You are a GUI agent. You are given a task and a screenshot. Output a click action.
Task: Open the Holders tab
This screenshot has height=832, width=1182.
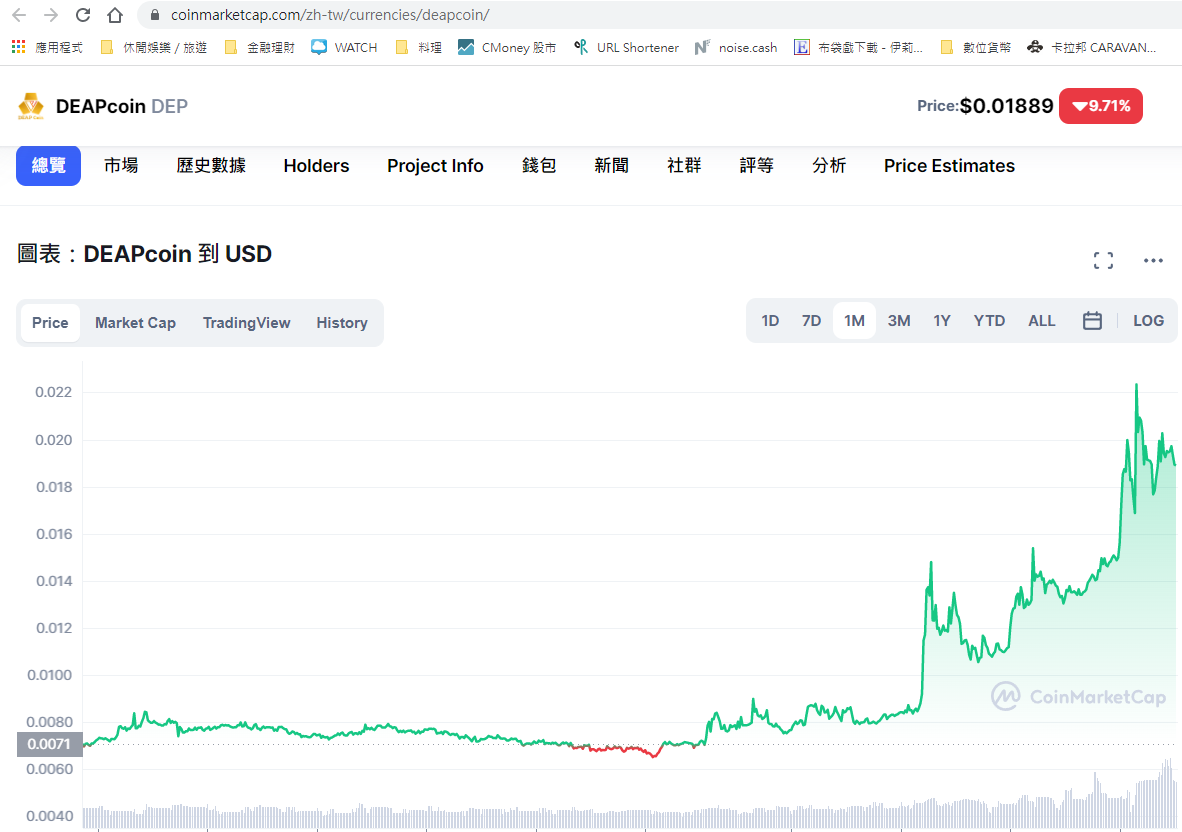[317, 166]
